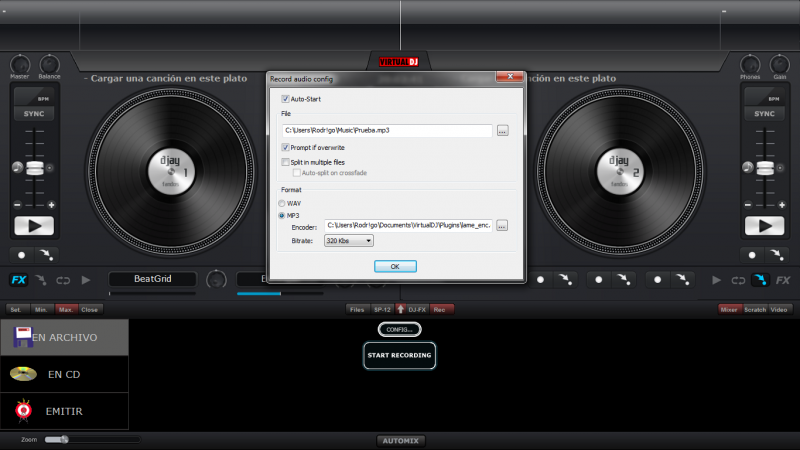This screenshot has height=450, width=800.
Task: Click the left deck loop icon
Action: coord(63,280)
